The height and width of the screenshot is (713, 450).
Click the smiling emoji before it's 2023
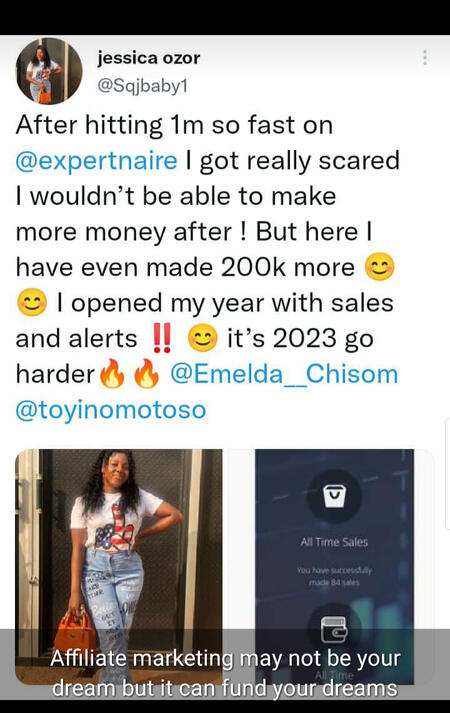pos(203,339)
